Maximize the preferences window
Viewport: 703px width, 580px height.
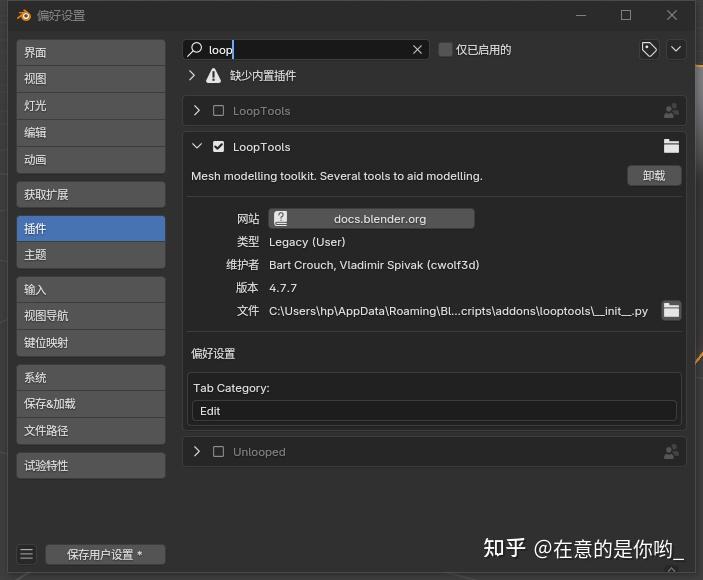coord(626,15)
